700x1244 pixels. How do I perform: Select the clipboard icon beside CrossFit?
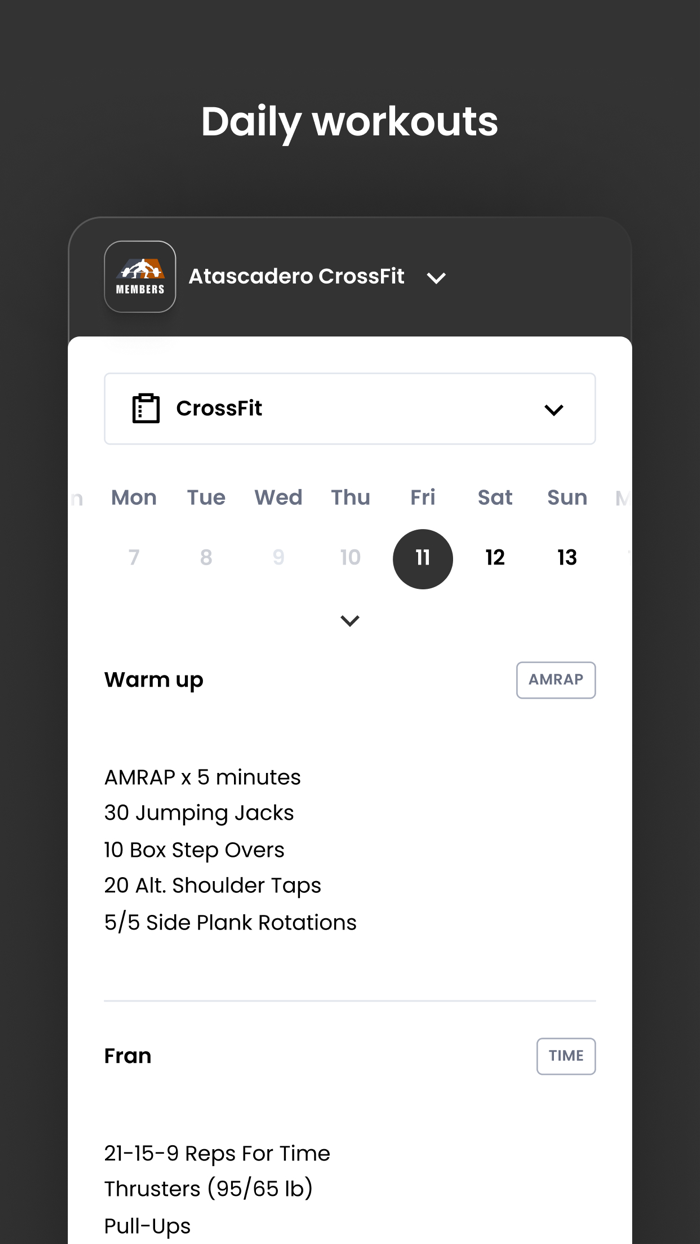(x=145, y=408)
